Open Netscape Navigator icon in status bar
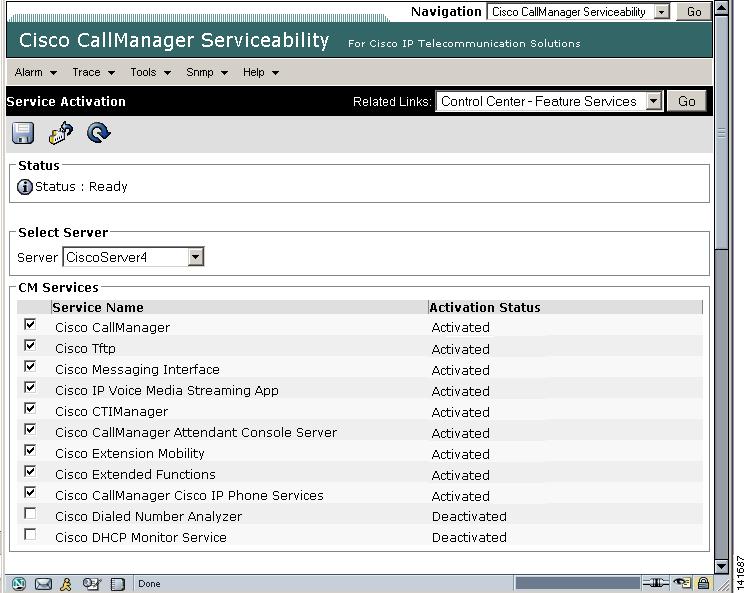Image resolution: width=747 pixels, height=593 pixels. coord(19,583)
